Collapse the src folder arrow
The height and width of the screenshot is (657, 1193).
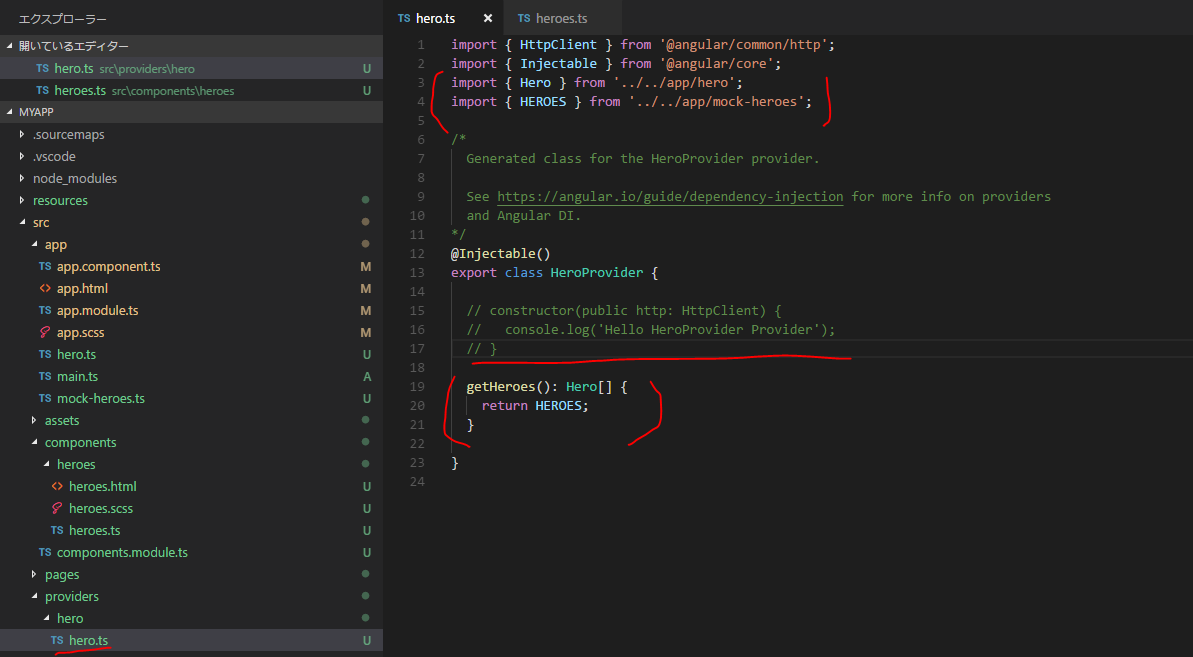tap(22, 223)
